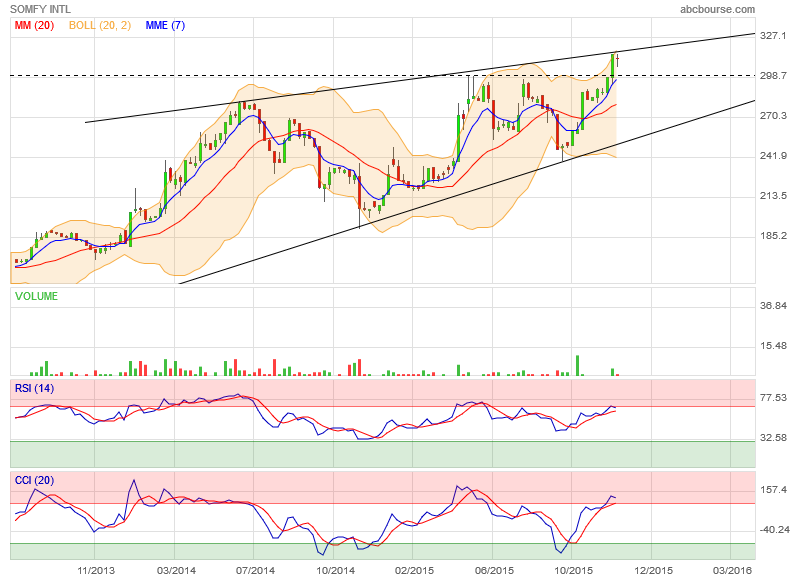Select the 10/2015 date marker
The image size is (800, 580).
click(572, 570)
